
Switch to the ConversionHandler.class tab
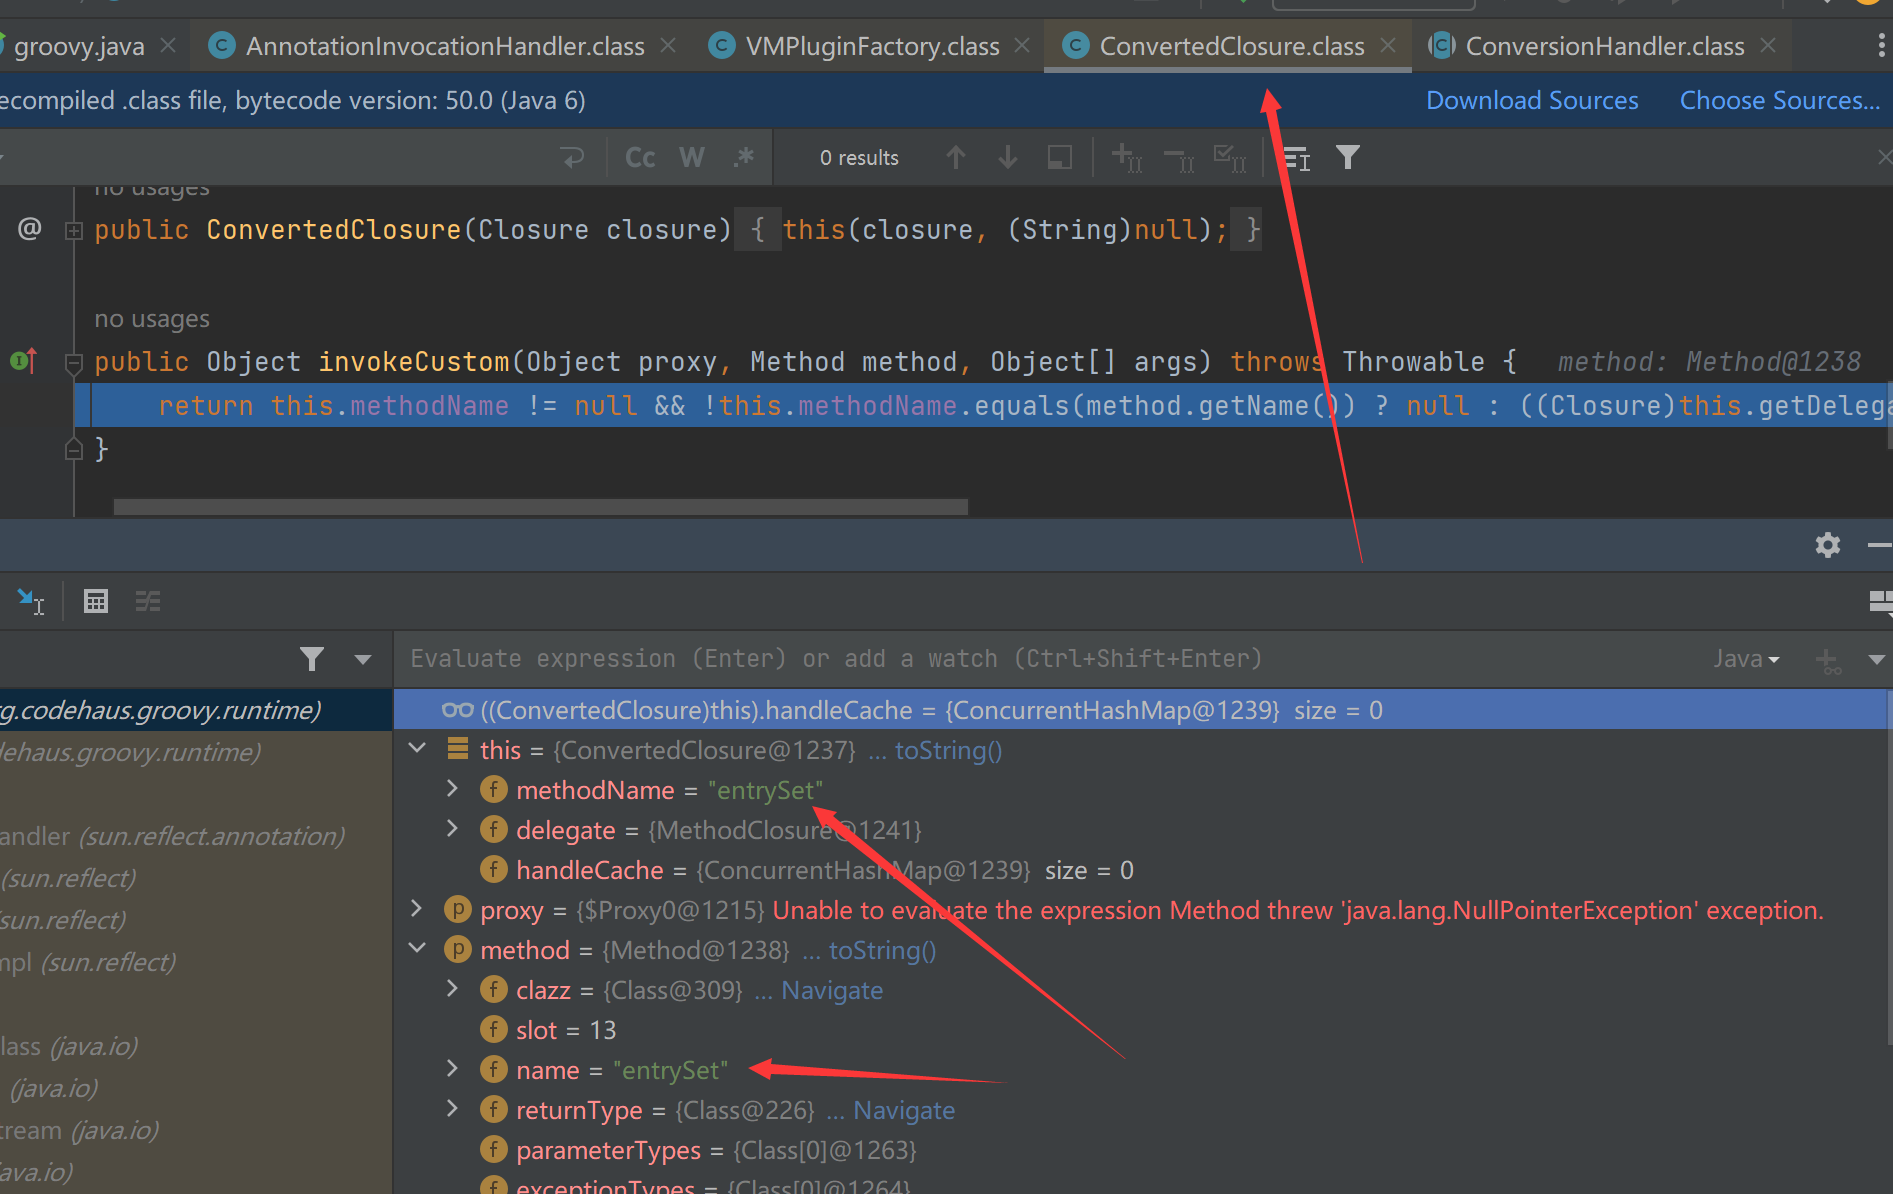(1603, 46)
